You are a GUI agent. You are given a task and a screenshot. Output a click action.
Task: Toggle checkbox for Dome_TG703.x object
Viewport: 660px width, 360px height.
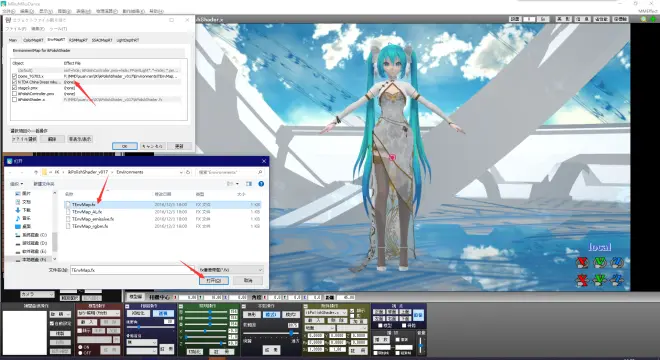[x=15, y=76]
